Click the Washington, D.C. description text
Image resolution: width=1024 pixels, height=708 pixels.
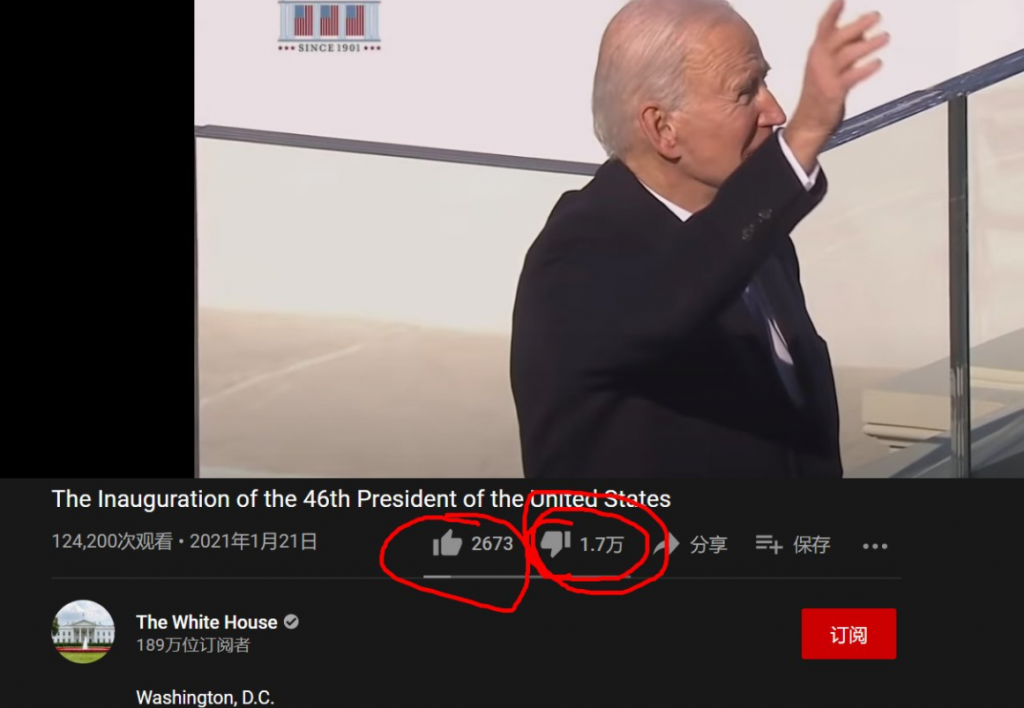205,698
